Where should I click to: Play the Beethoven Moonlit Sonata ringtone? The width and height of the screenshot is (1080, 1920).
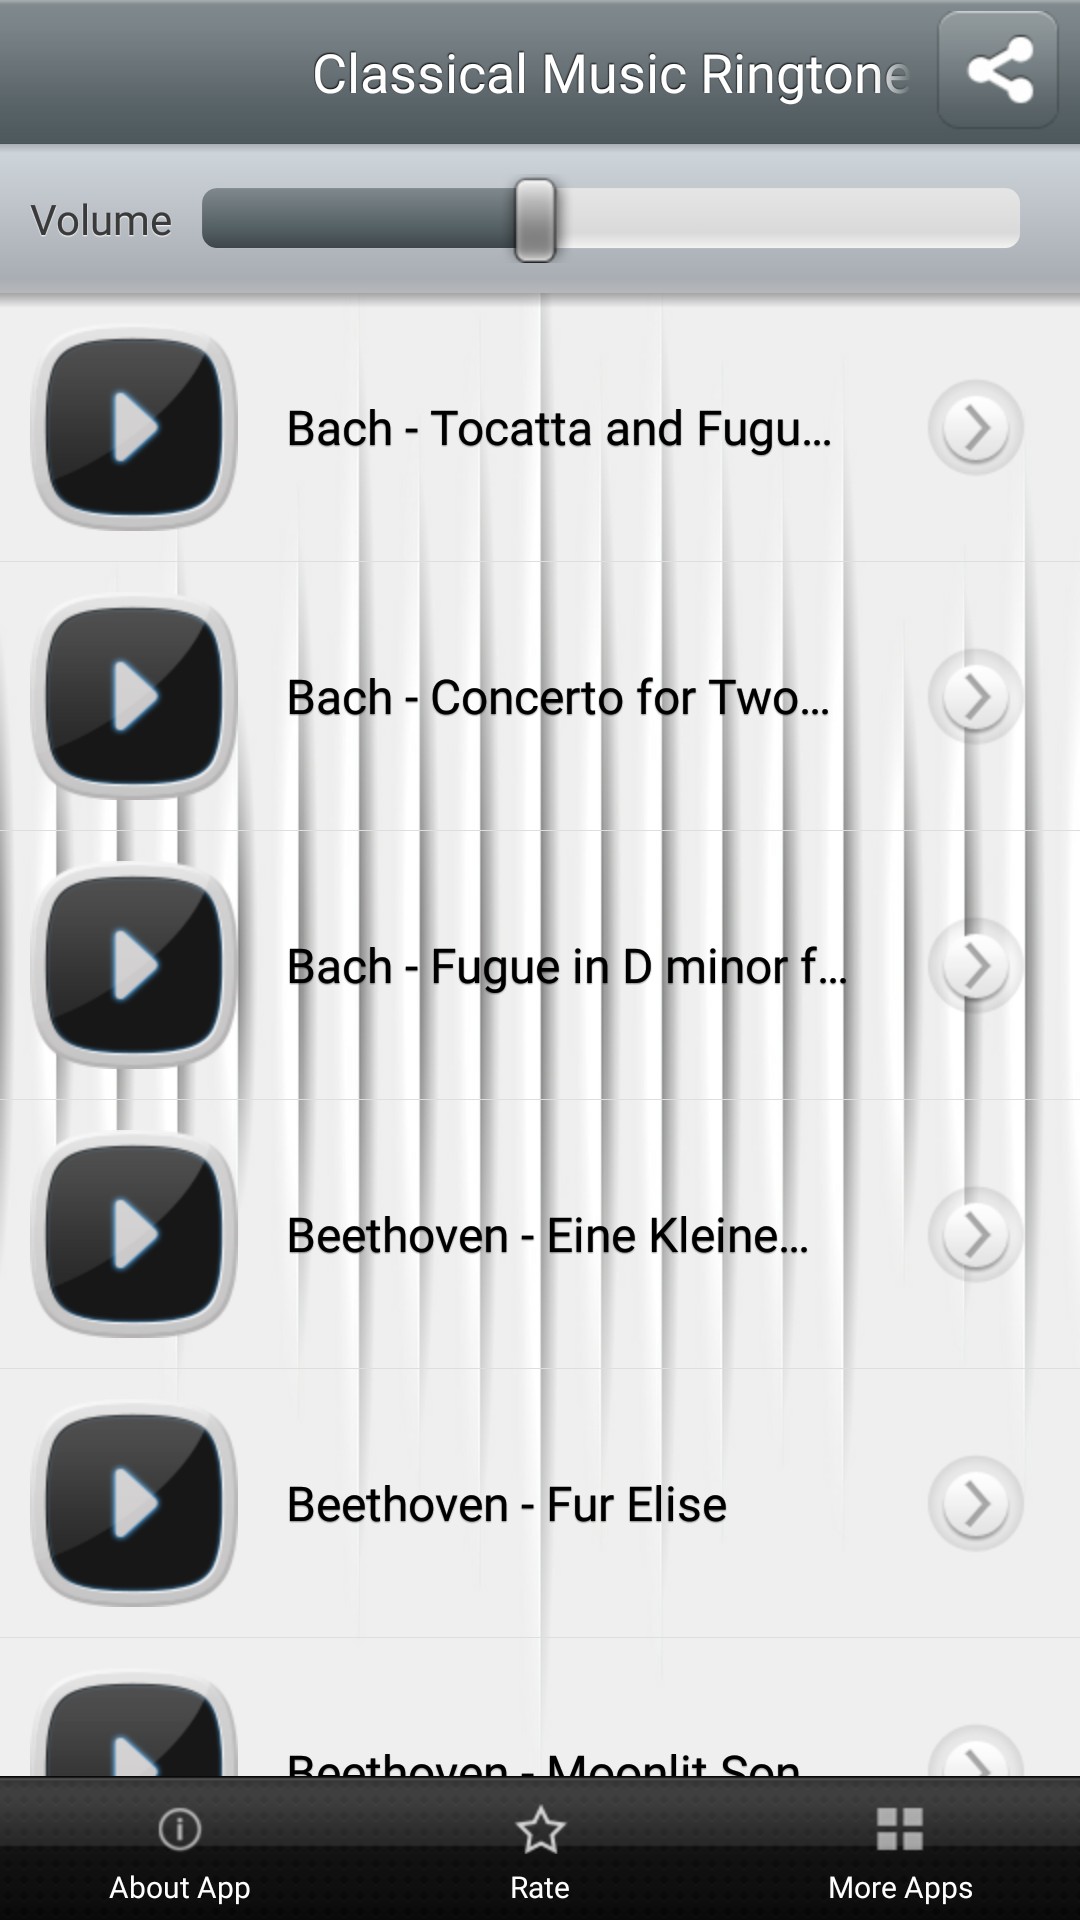coord(135,1735)
